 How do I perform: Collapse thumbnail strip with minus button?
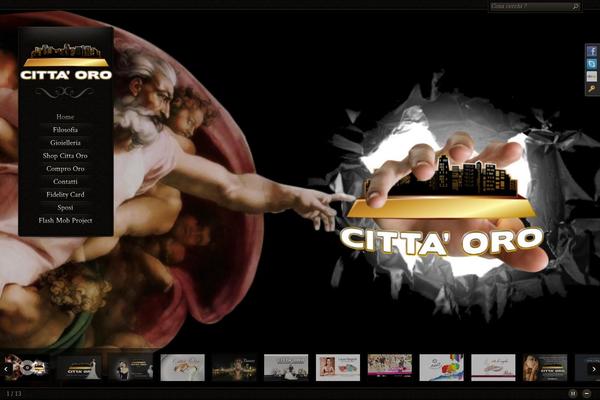pyautogui.click(x=587, y=393)
